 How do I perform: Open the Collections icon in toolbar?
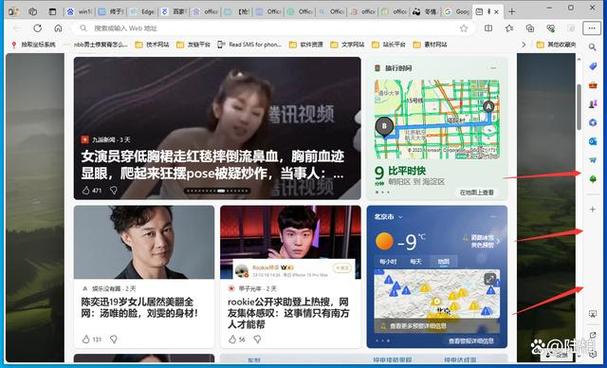coord(530,28)
